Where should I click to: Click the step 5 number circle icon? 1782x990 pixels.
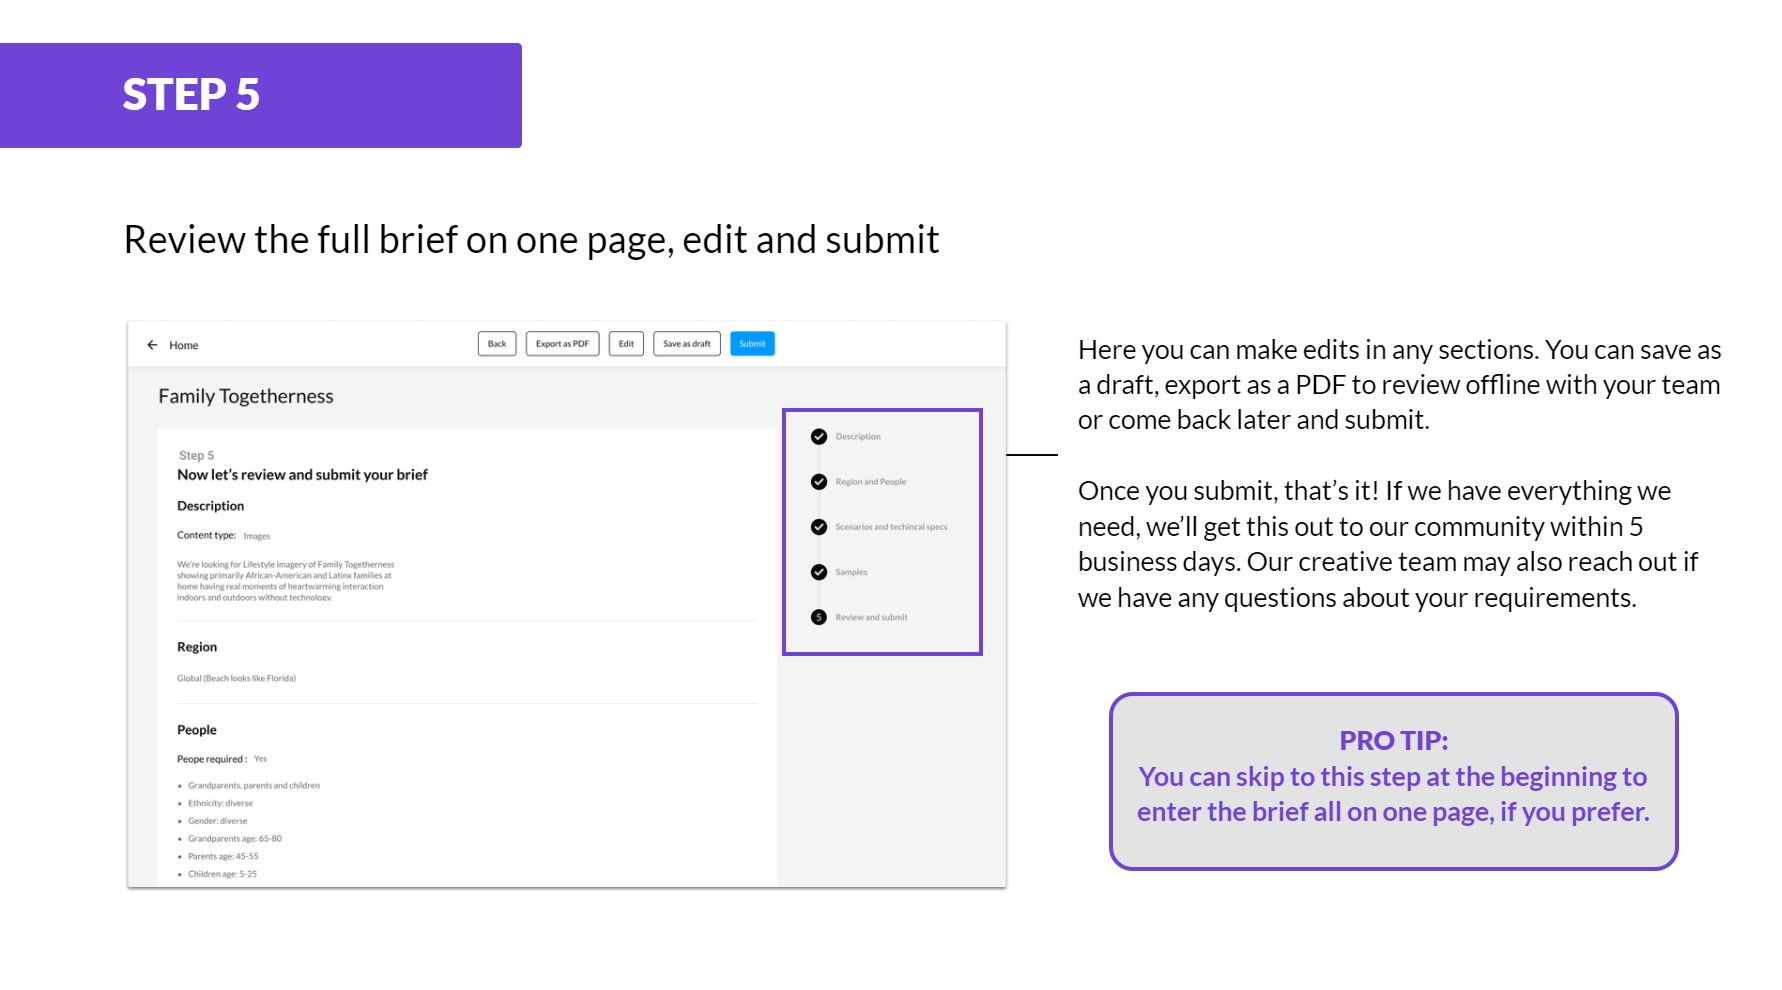pos(819,617)
